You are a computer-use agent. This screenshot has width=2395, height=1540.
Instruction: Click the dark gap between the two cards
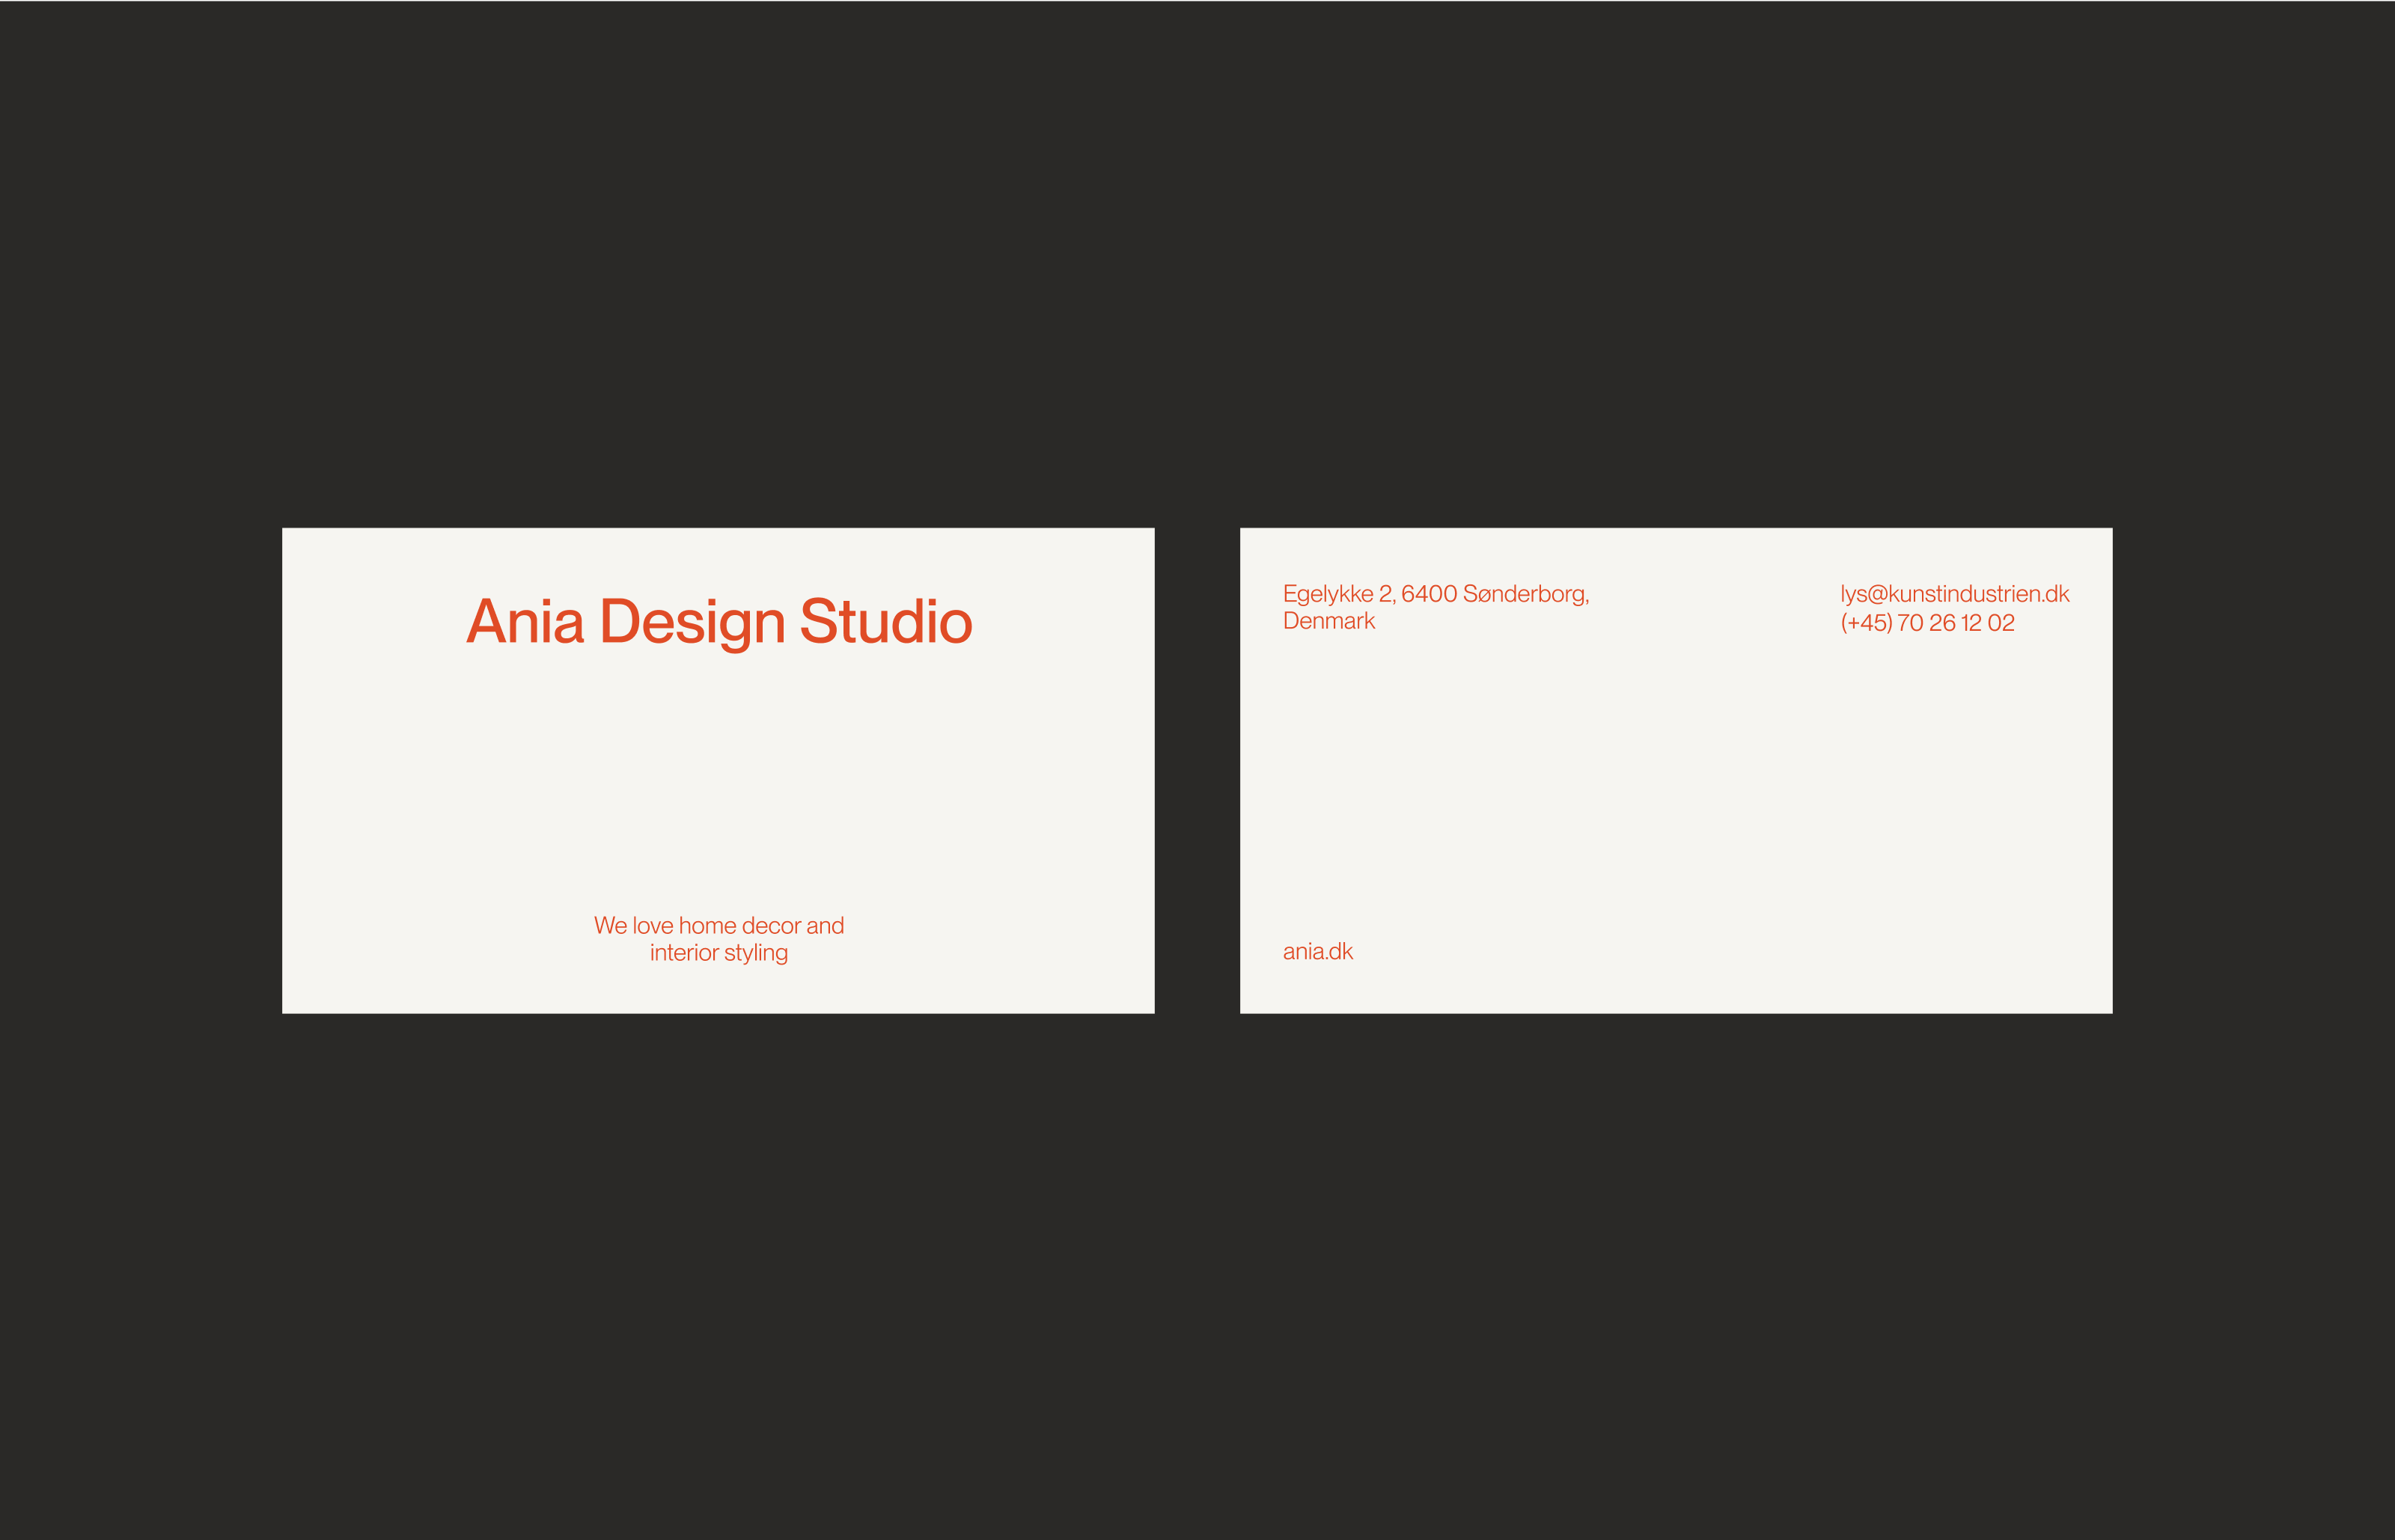[1197, 770]
